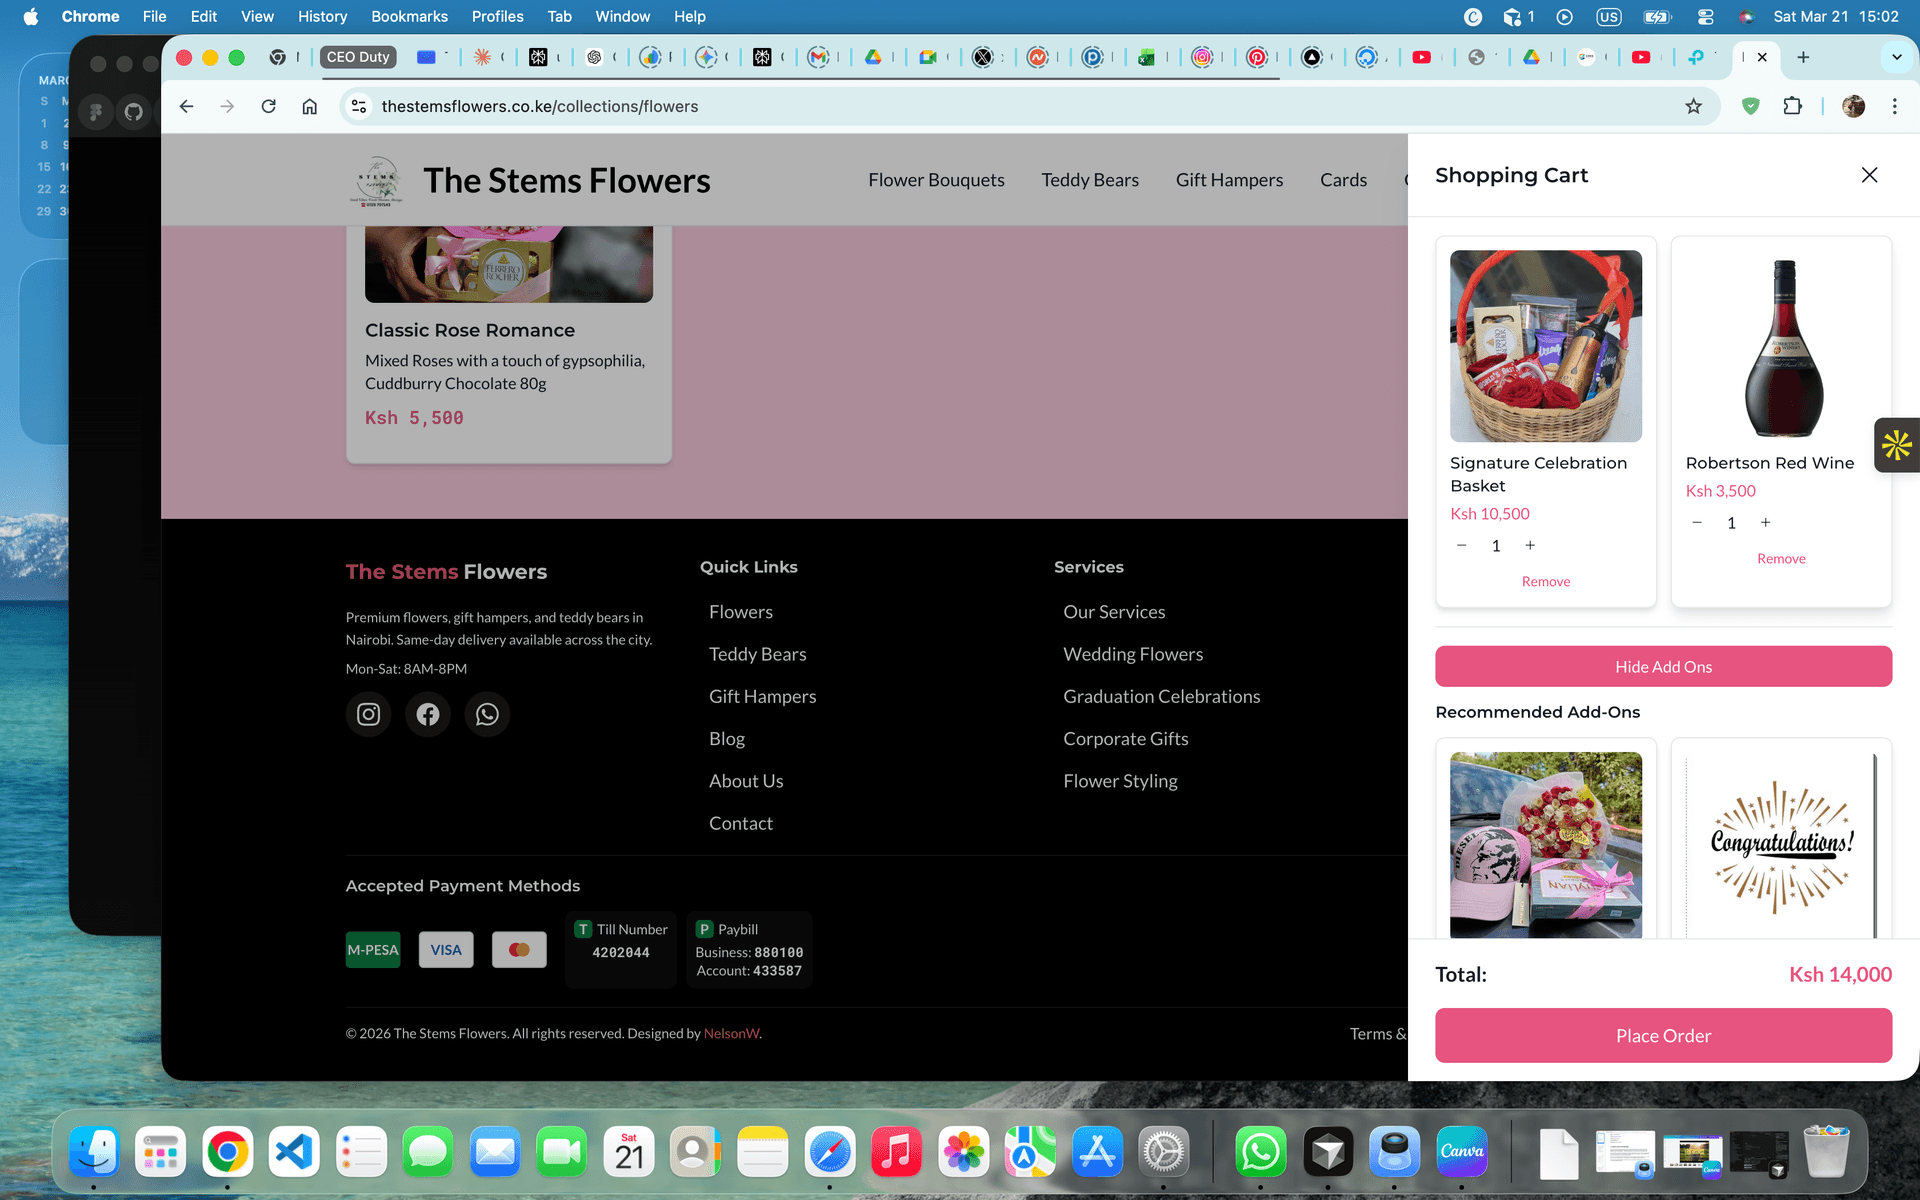Remove Robertson Red Wine from cart

point(1781,558)
